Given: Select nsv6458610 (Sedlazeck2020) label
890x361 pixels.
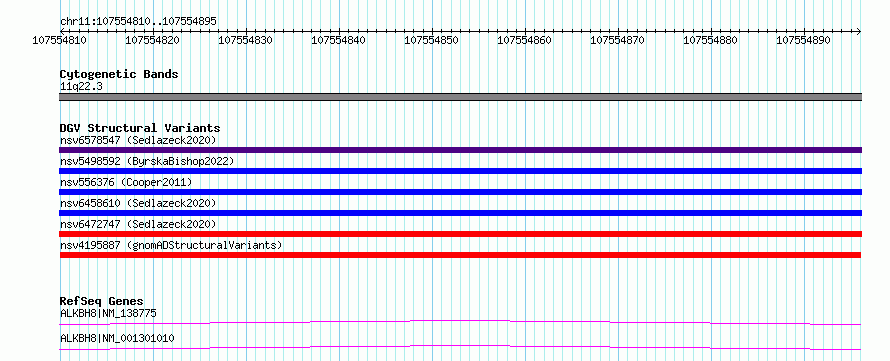Looking at the screenshot, I should pyautogui.click(x=138, y=203).
